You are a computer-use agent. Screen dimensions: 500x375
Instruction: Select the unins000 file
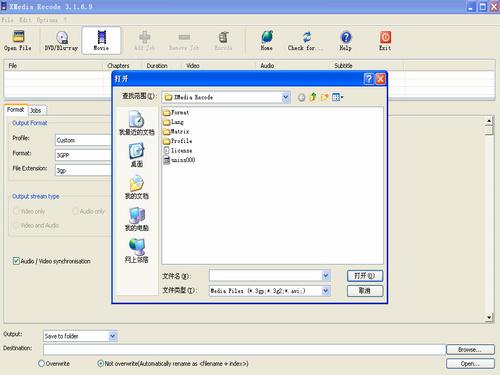pos(179,160)
